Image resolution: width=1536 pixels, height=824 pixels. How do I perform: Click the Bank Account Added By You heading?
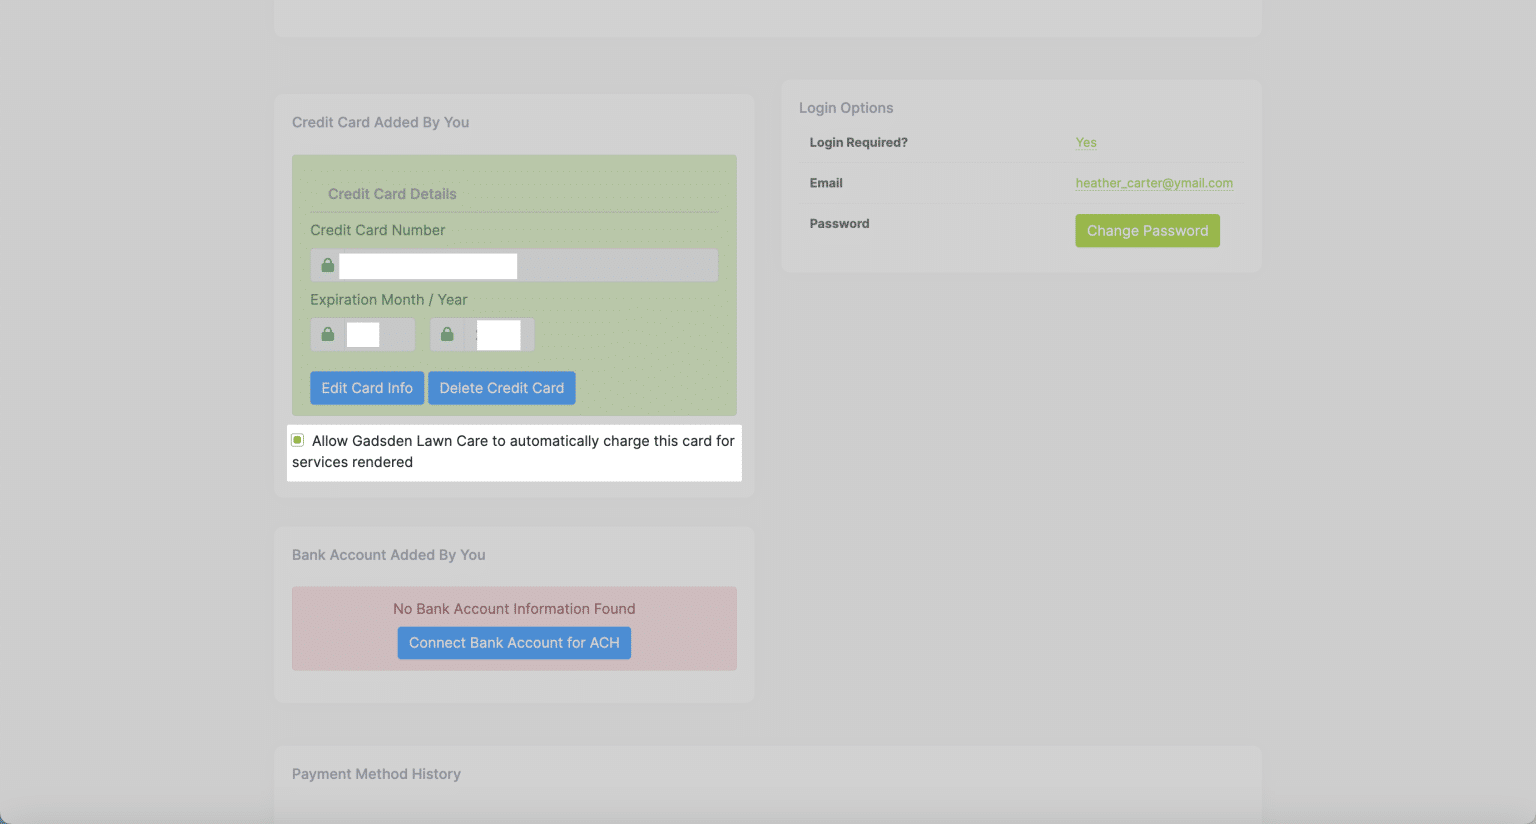tap(388, 554)
